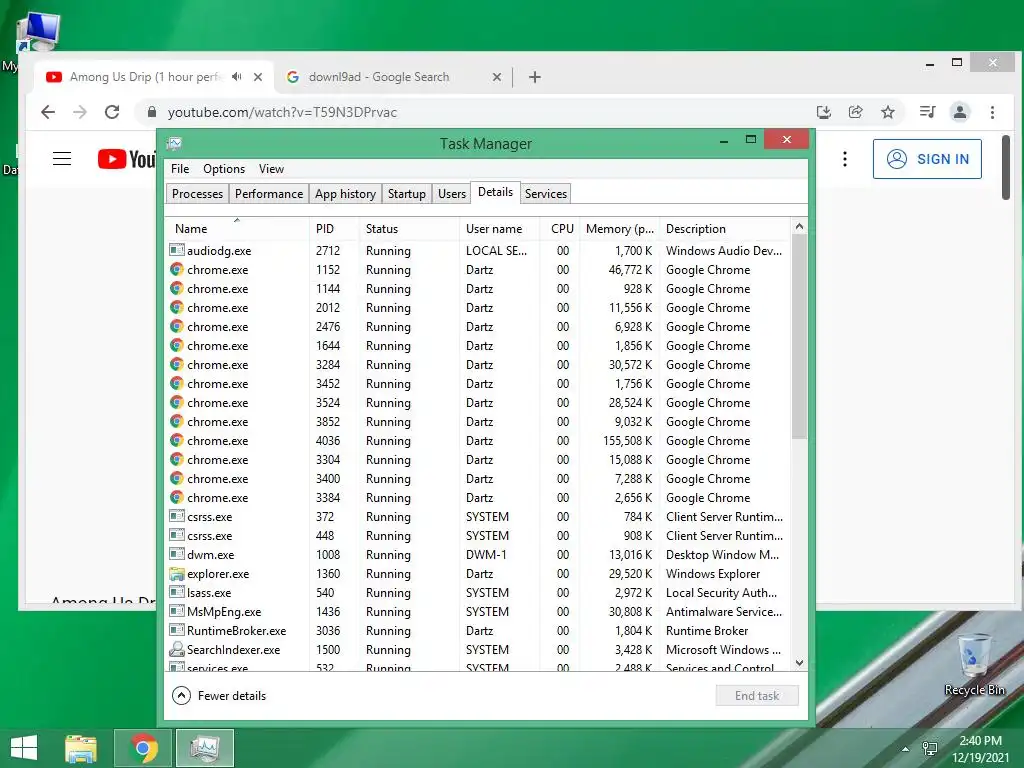Open the Chrome profile avatar

coord(959,112)
